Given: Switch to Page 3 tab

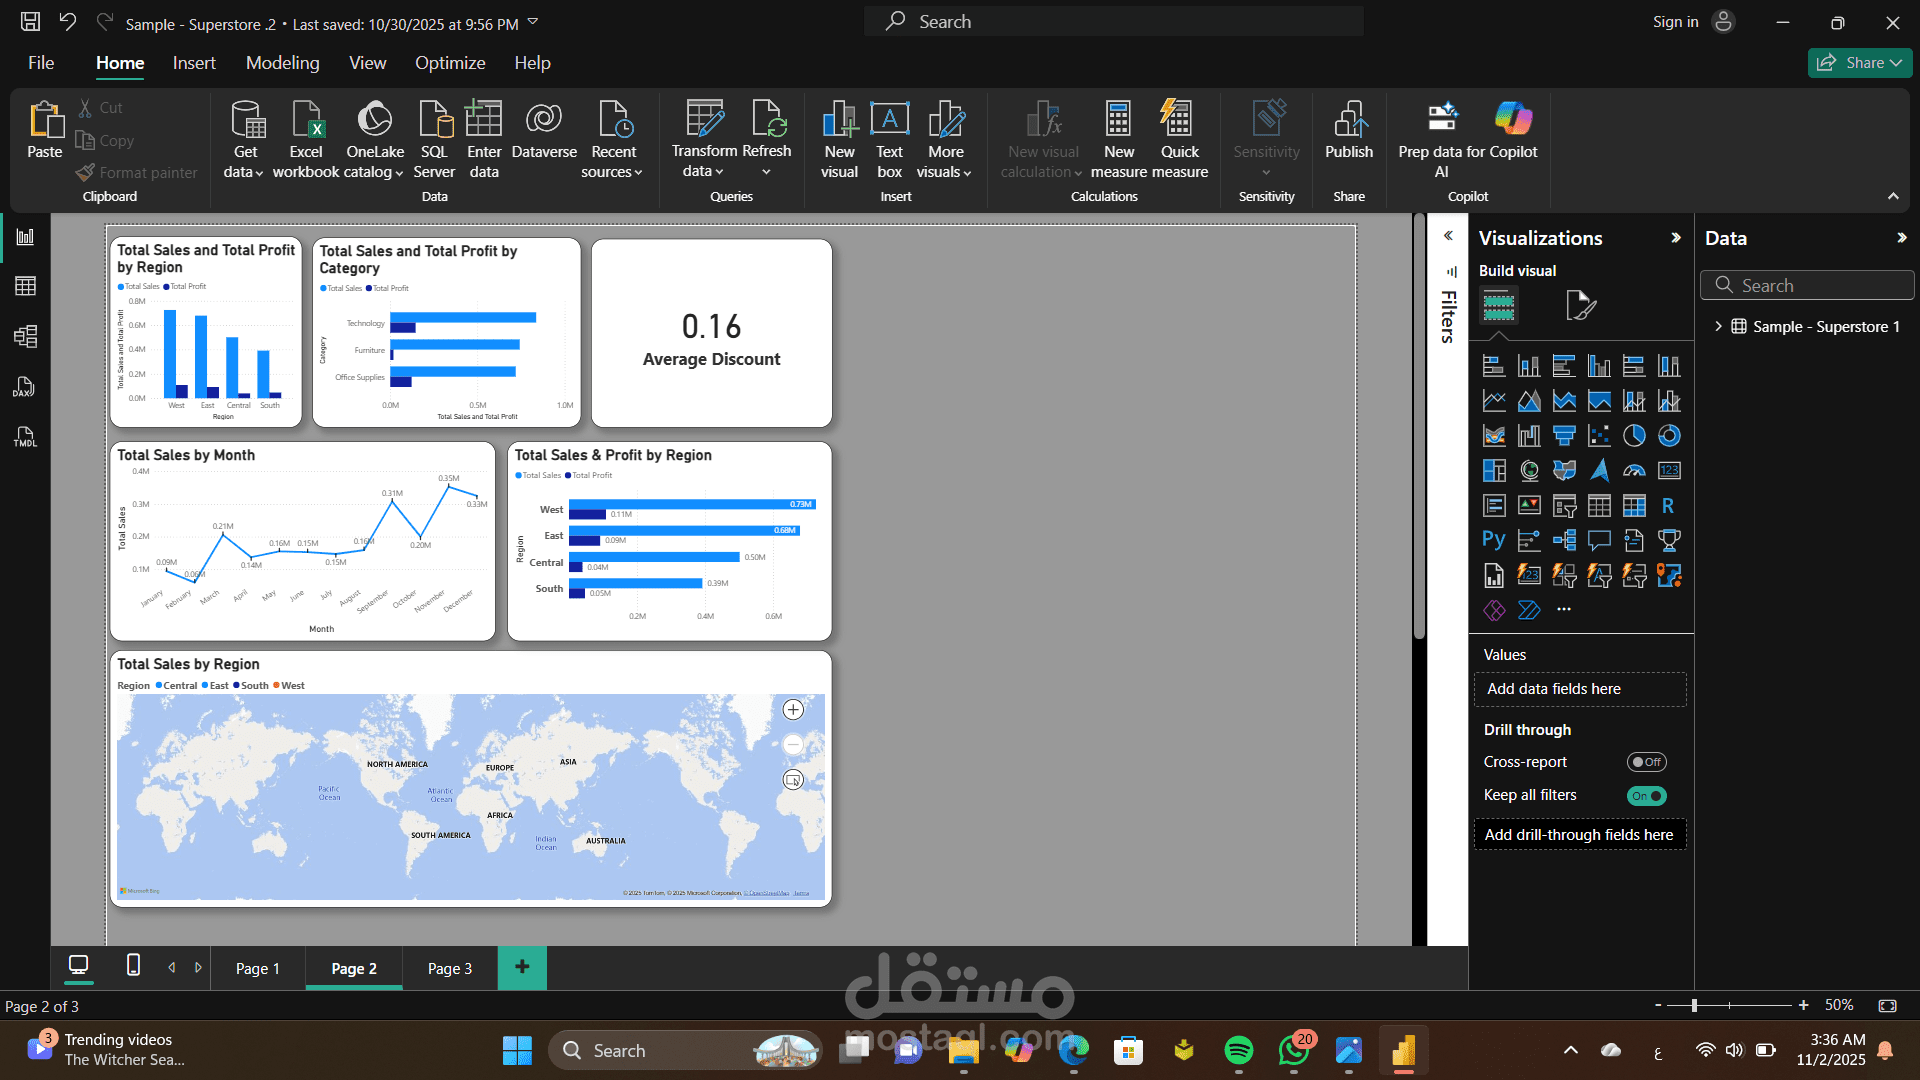Looking at the screenshot, I should click(x=449, y=969).
